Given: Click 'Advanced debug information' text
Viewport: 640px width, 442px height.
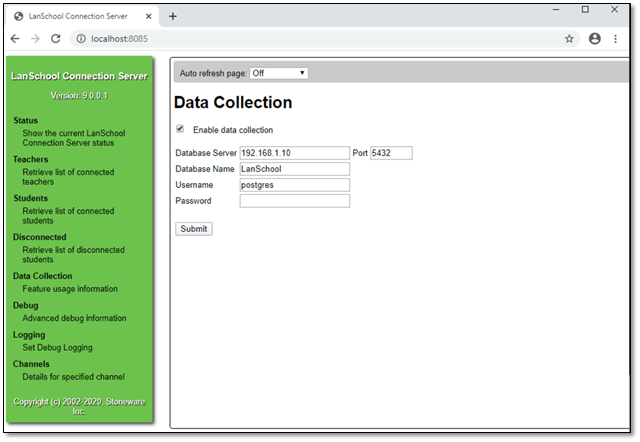Looking at the screenshot, I should pos(74,318).
